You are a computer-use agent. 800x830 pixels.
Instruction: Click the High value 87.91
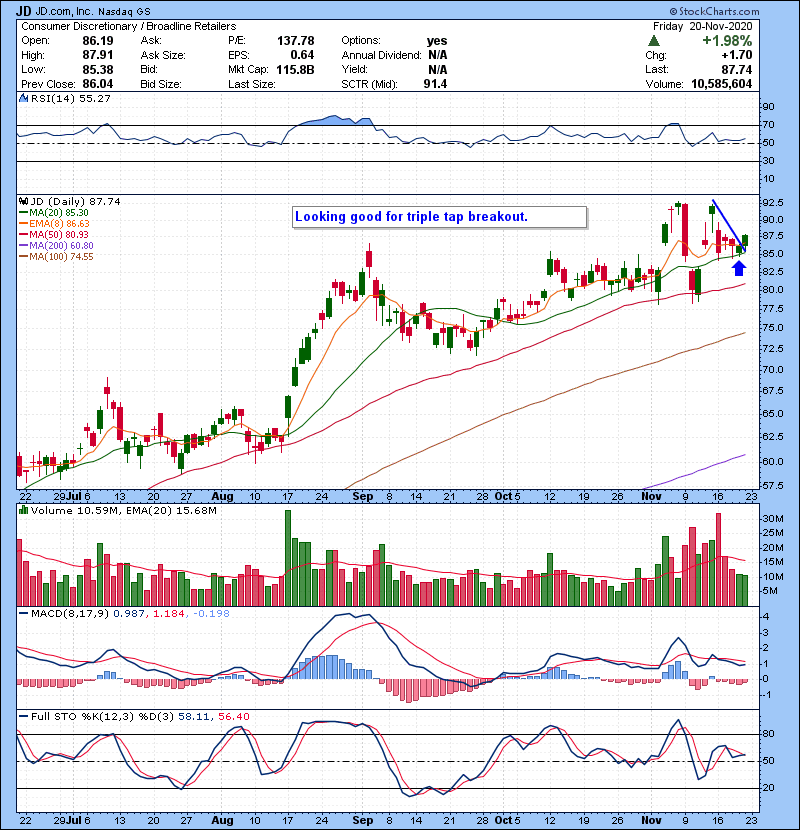pyautogui.click(x=98, y=55)
